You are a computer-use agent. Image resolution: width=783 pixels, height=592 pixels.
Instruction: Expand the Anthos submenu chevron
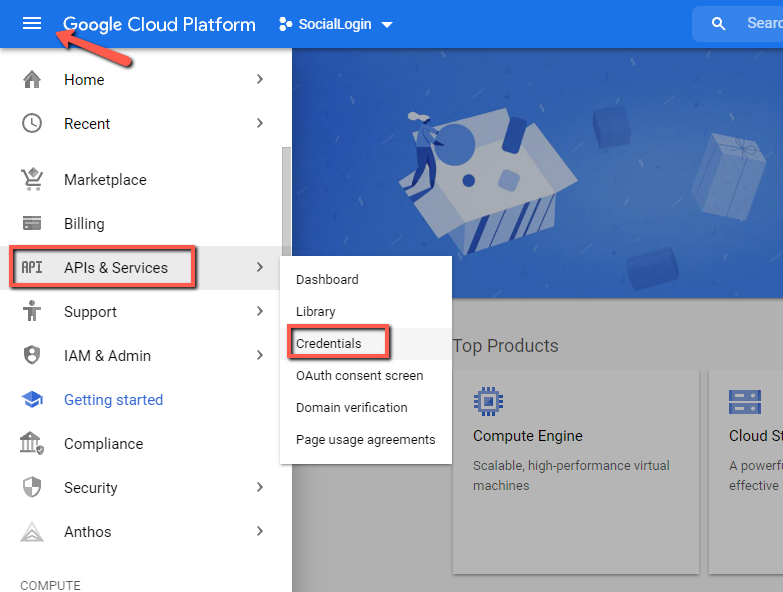point(260,531)
